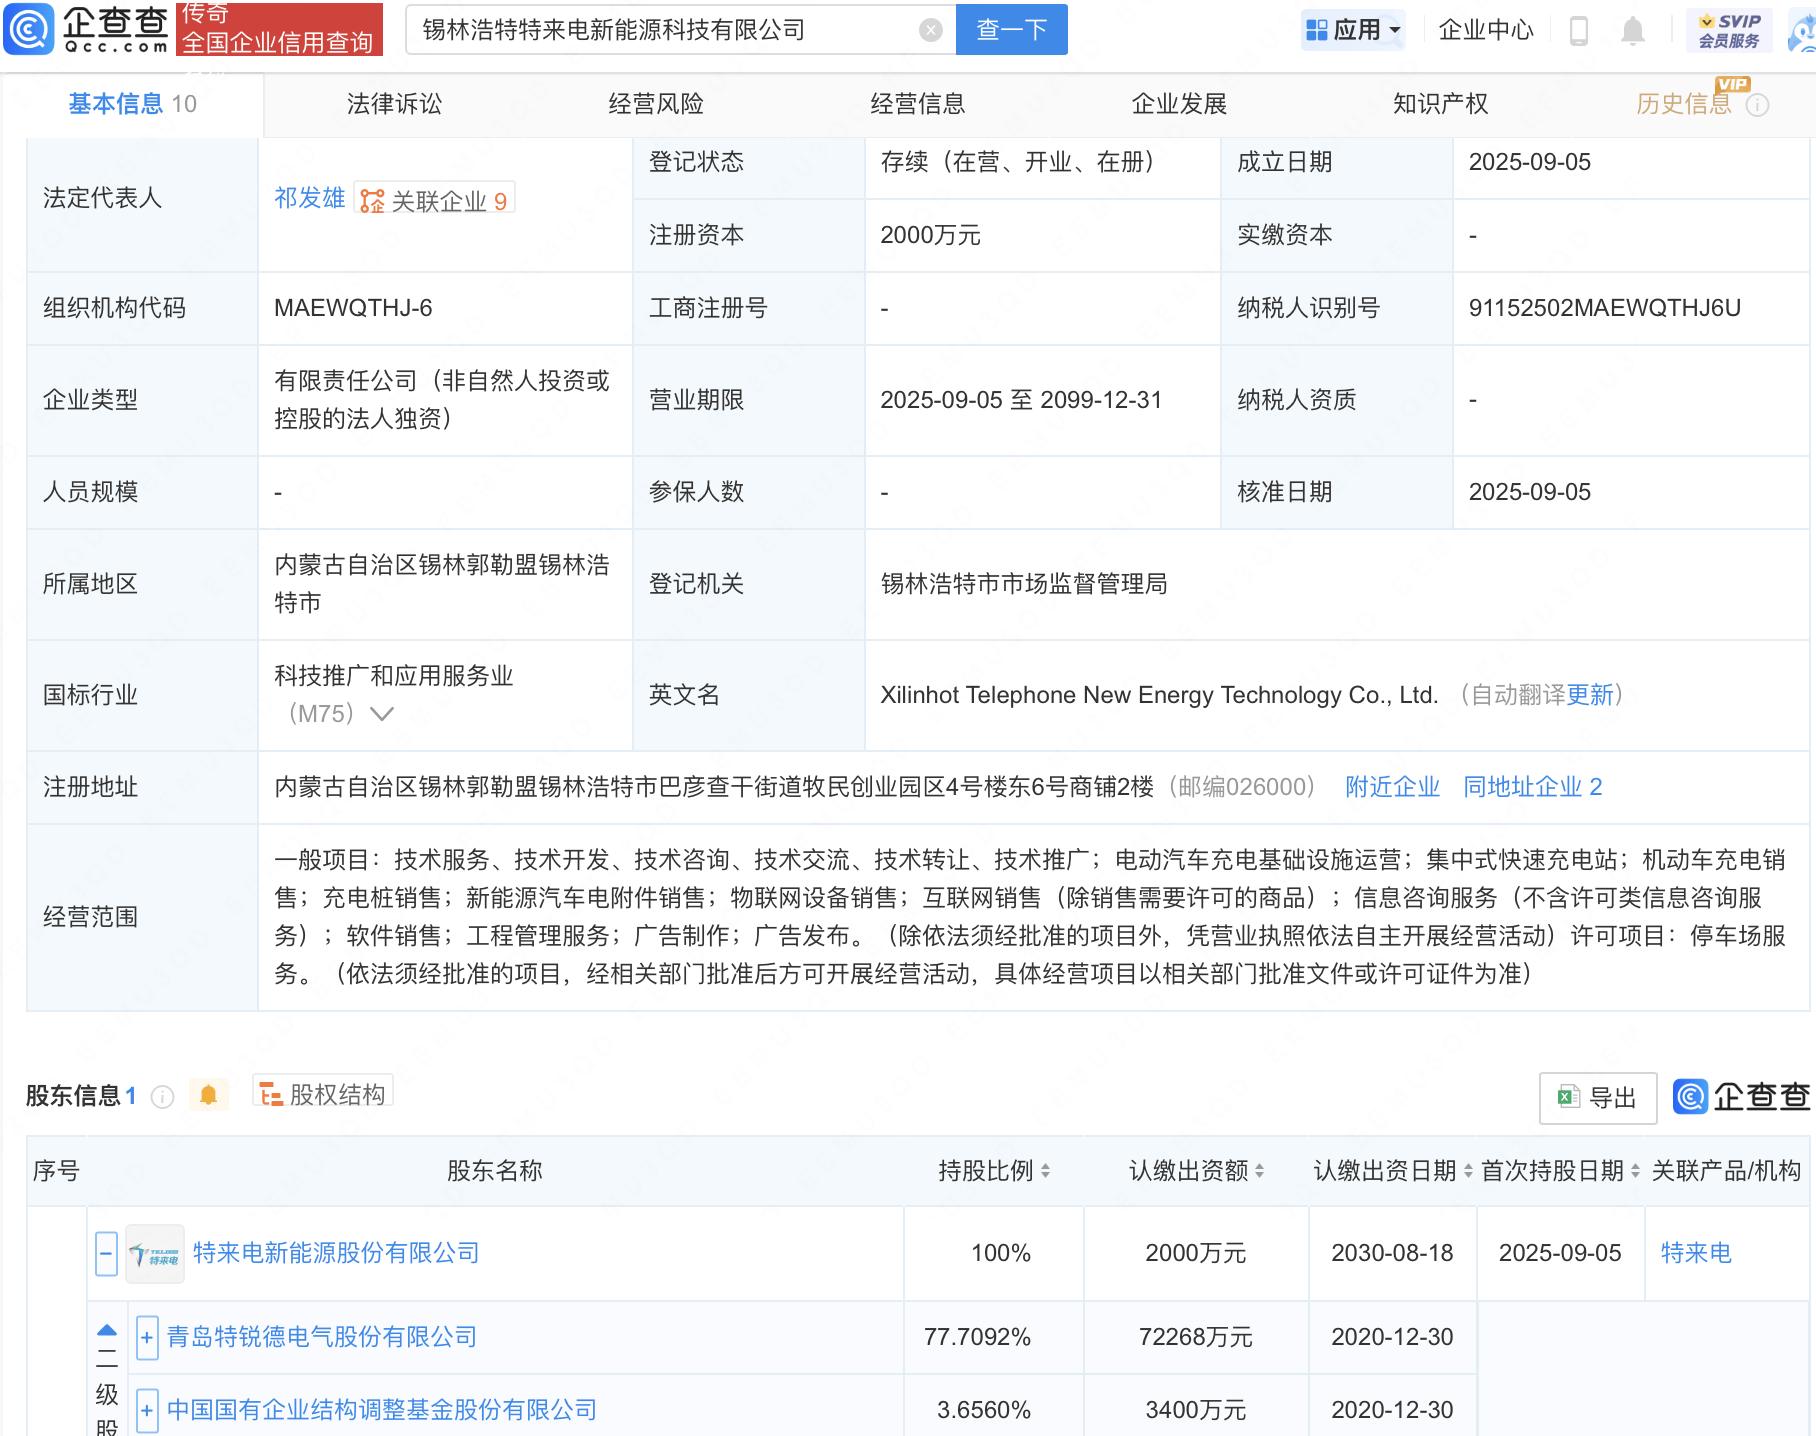
Task: Open 附近企业 link
Action: click(1392, 787)
